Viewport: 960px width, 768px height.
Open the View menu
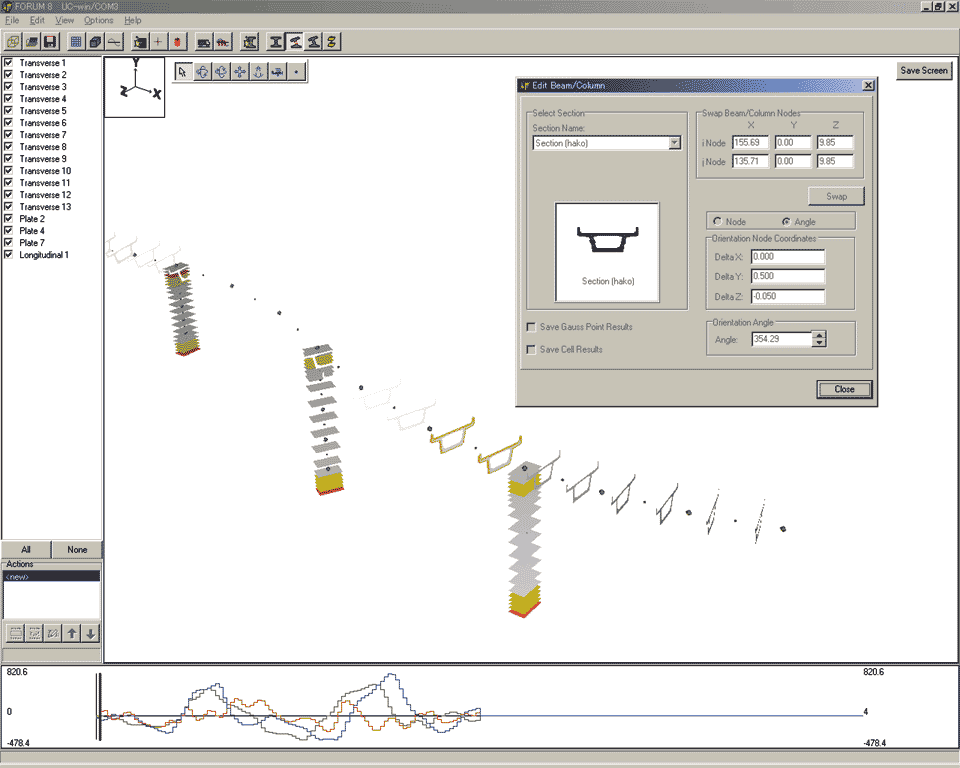click(64, 20)
